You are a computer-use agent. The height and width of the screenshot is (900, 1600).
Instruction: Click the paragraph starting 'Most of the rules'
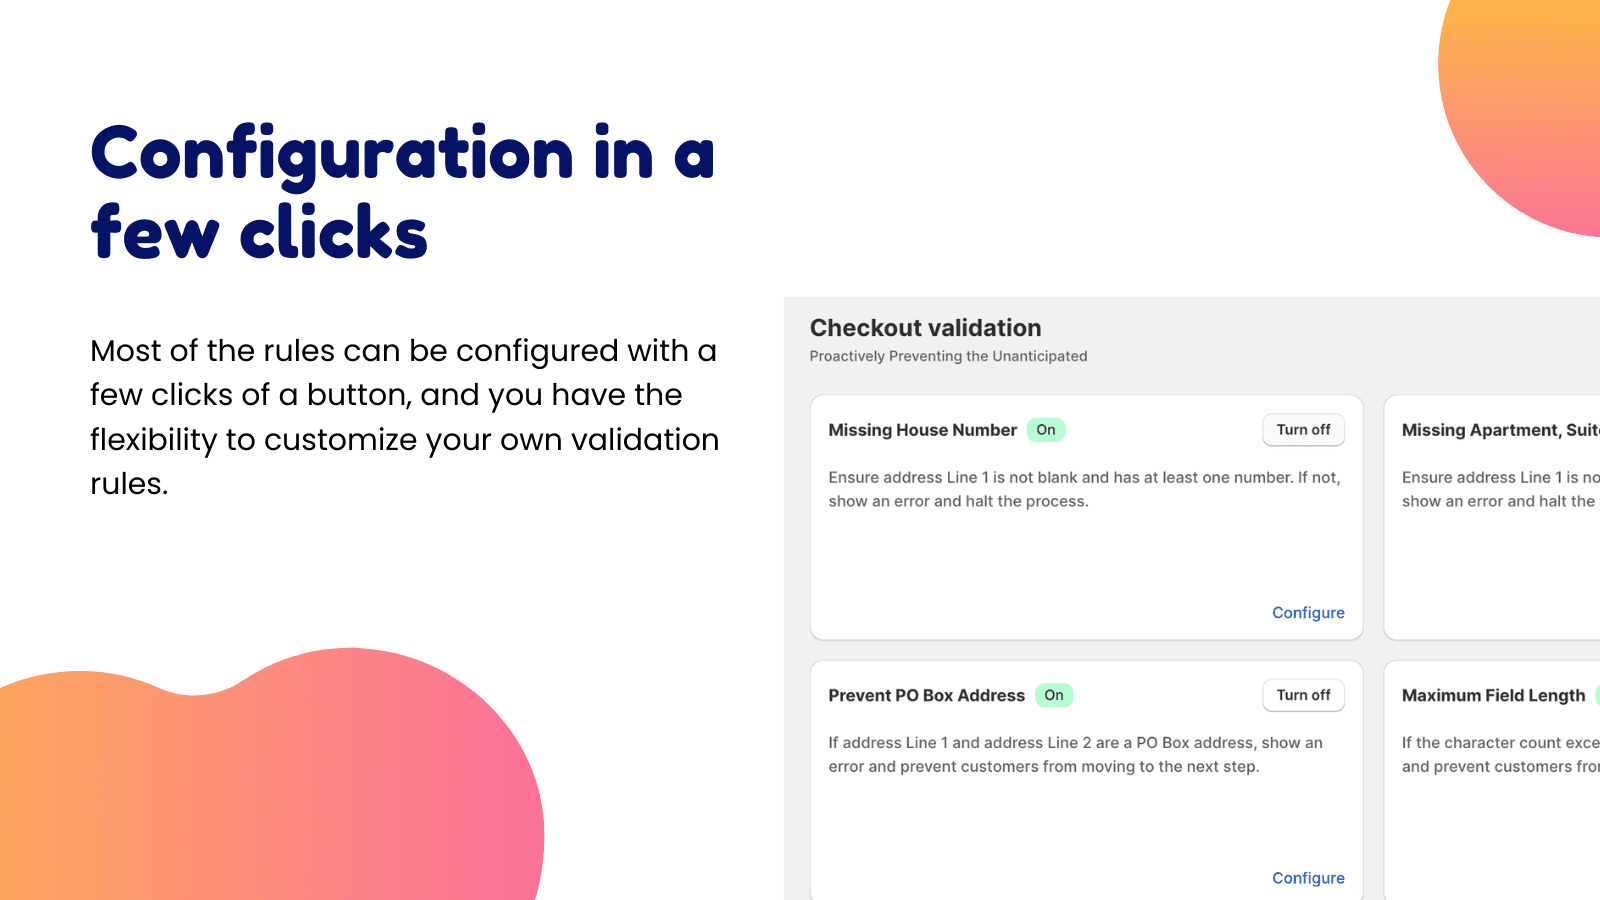(x=404, y=417)
